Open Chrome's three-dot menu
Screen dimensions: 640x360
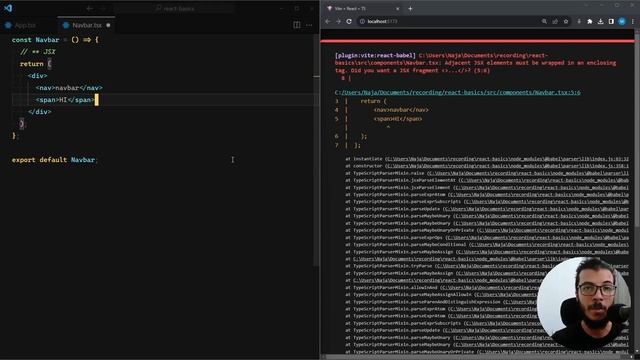coord(633,21)
